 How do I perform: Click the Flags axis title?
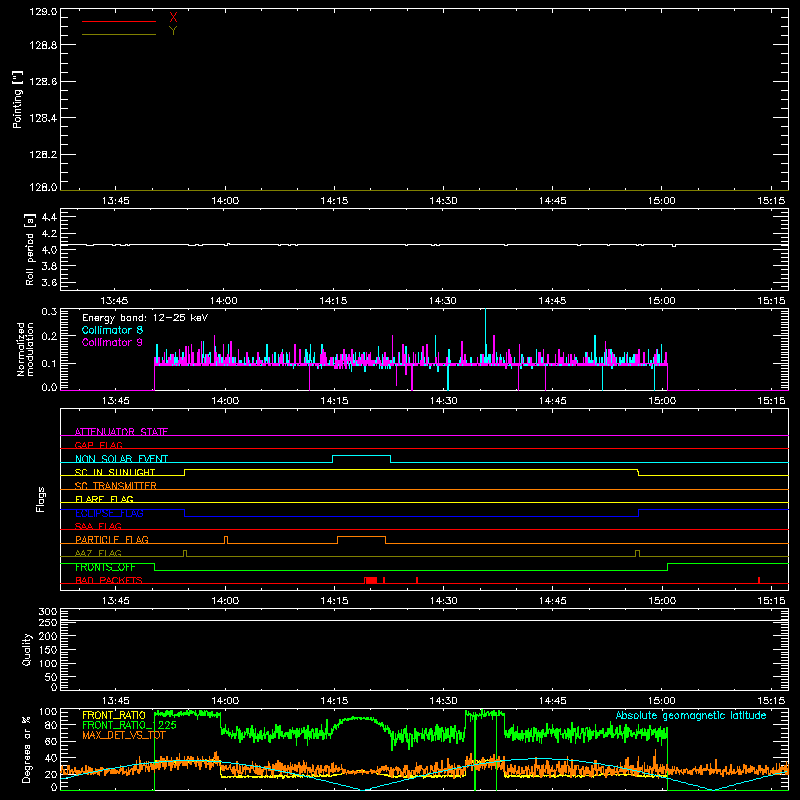[x=40, y=499]
